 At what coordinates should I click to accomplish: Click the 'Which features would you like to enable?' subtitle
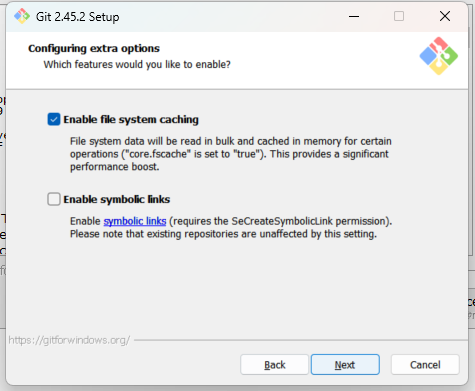pyautogui.click(x=137, y=64)
